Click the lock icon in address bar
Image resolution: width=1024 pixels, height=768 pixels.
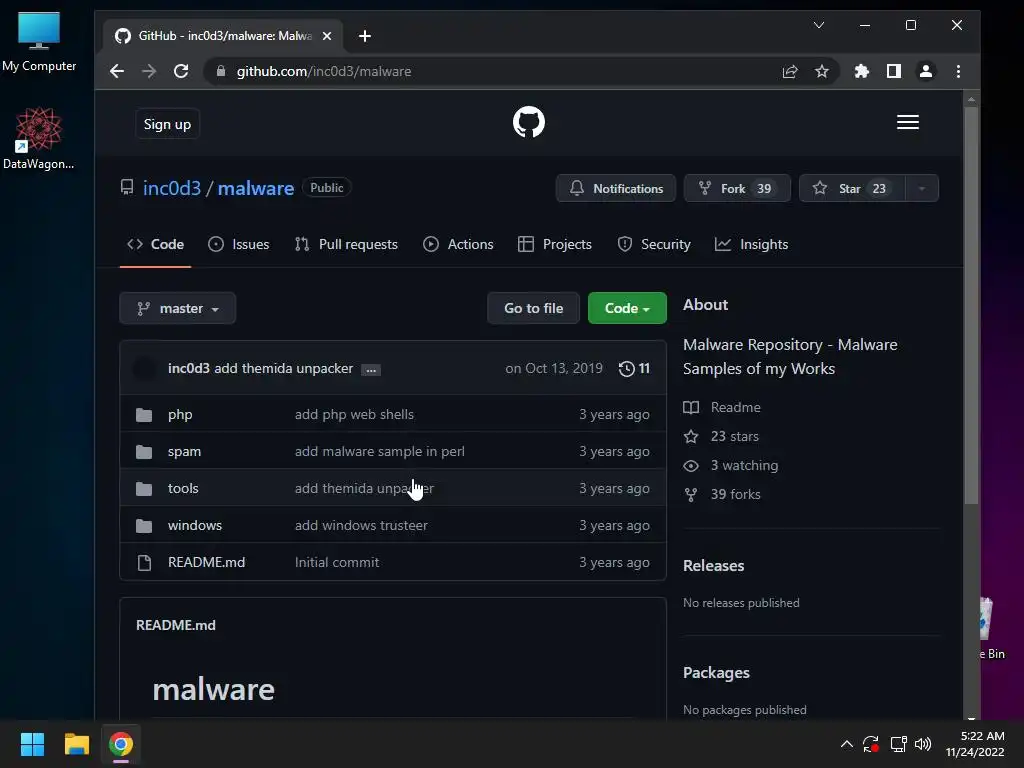(221, 71)
